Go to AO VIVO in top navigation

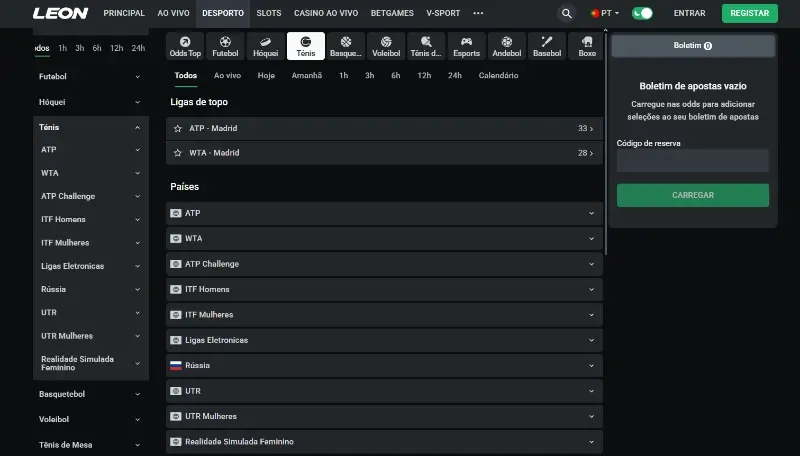(173, 13)
